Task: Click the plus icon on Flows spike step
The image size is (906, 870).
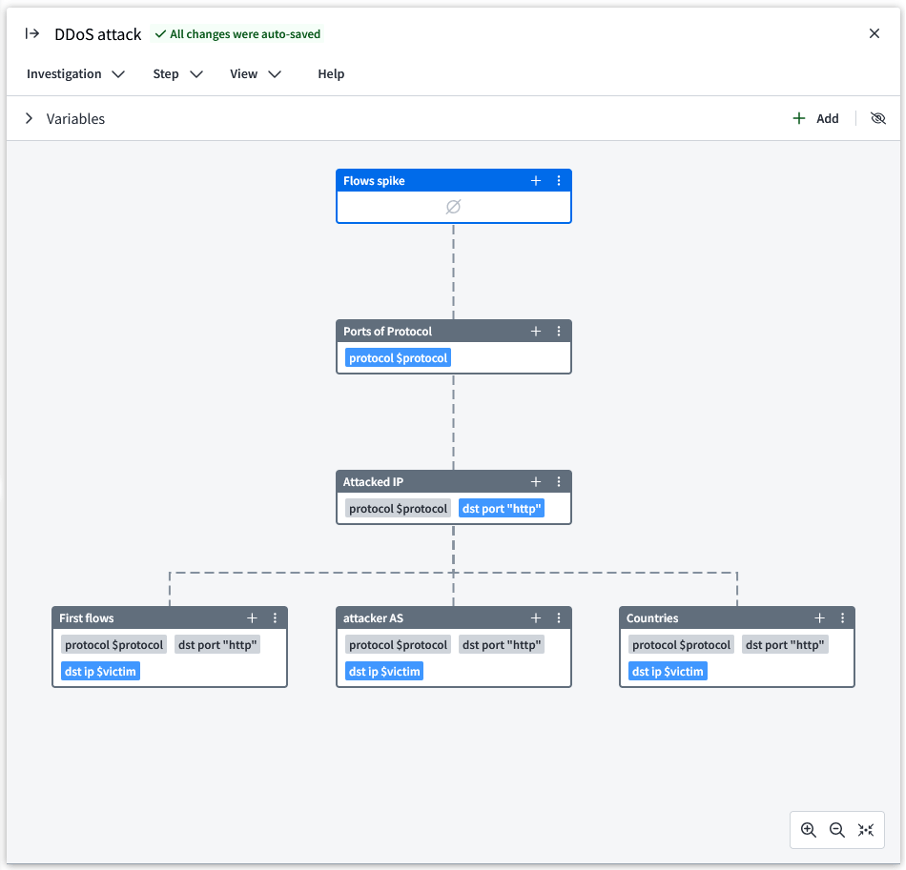Action: click(536, 181)
